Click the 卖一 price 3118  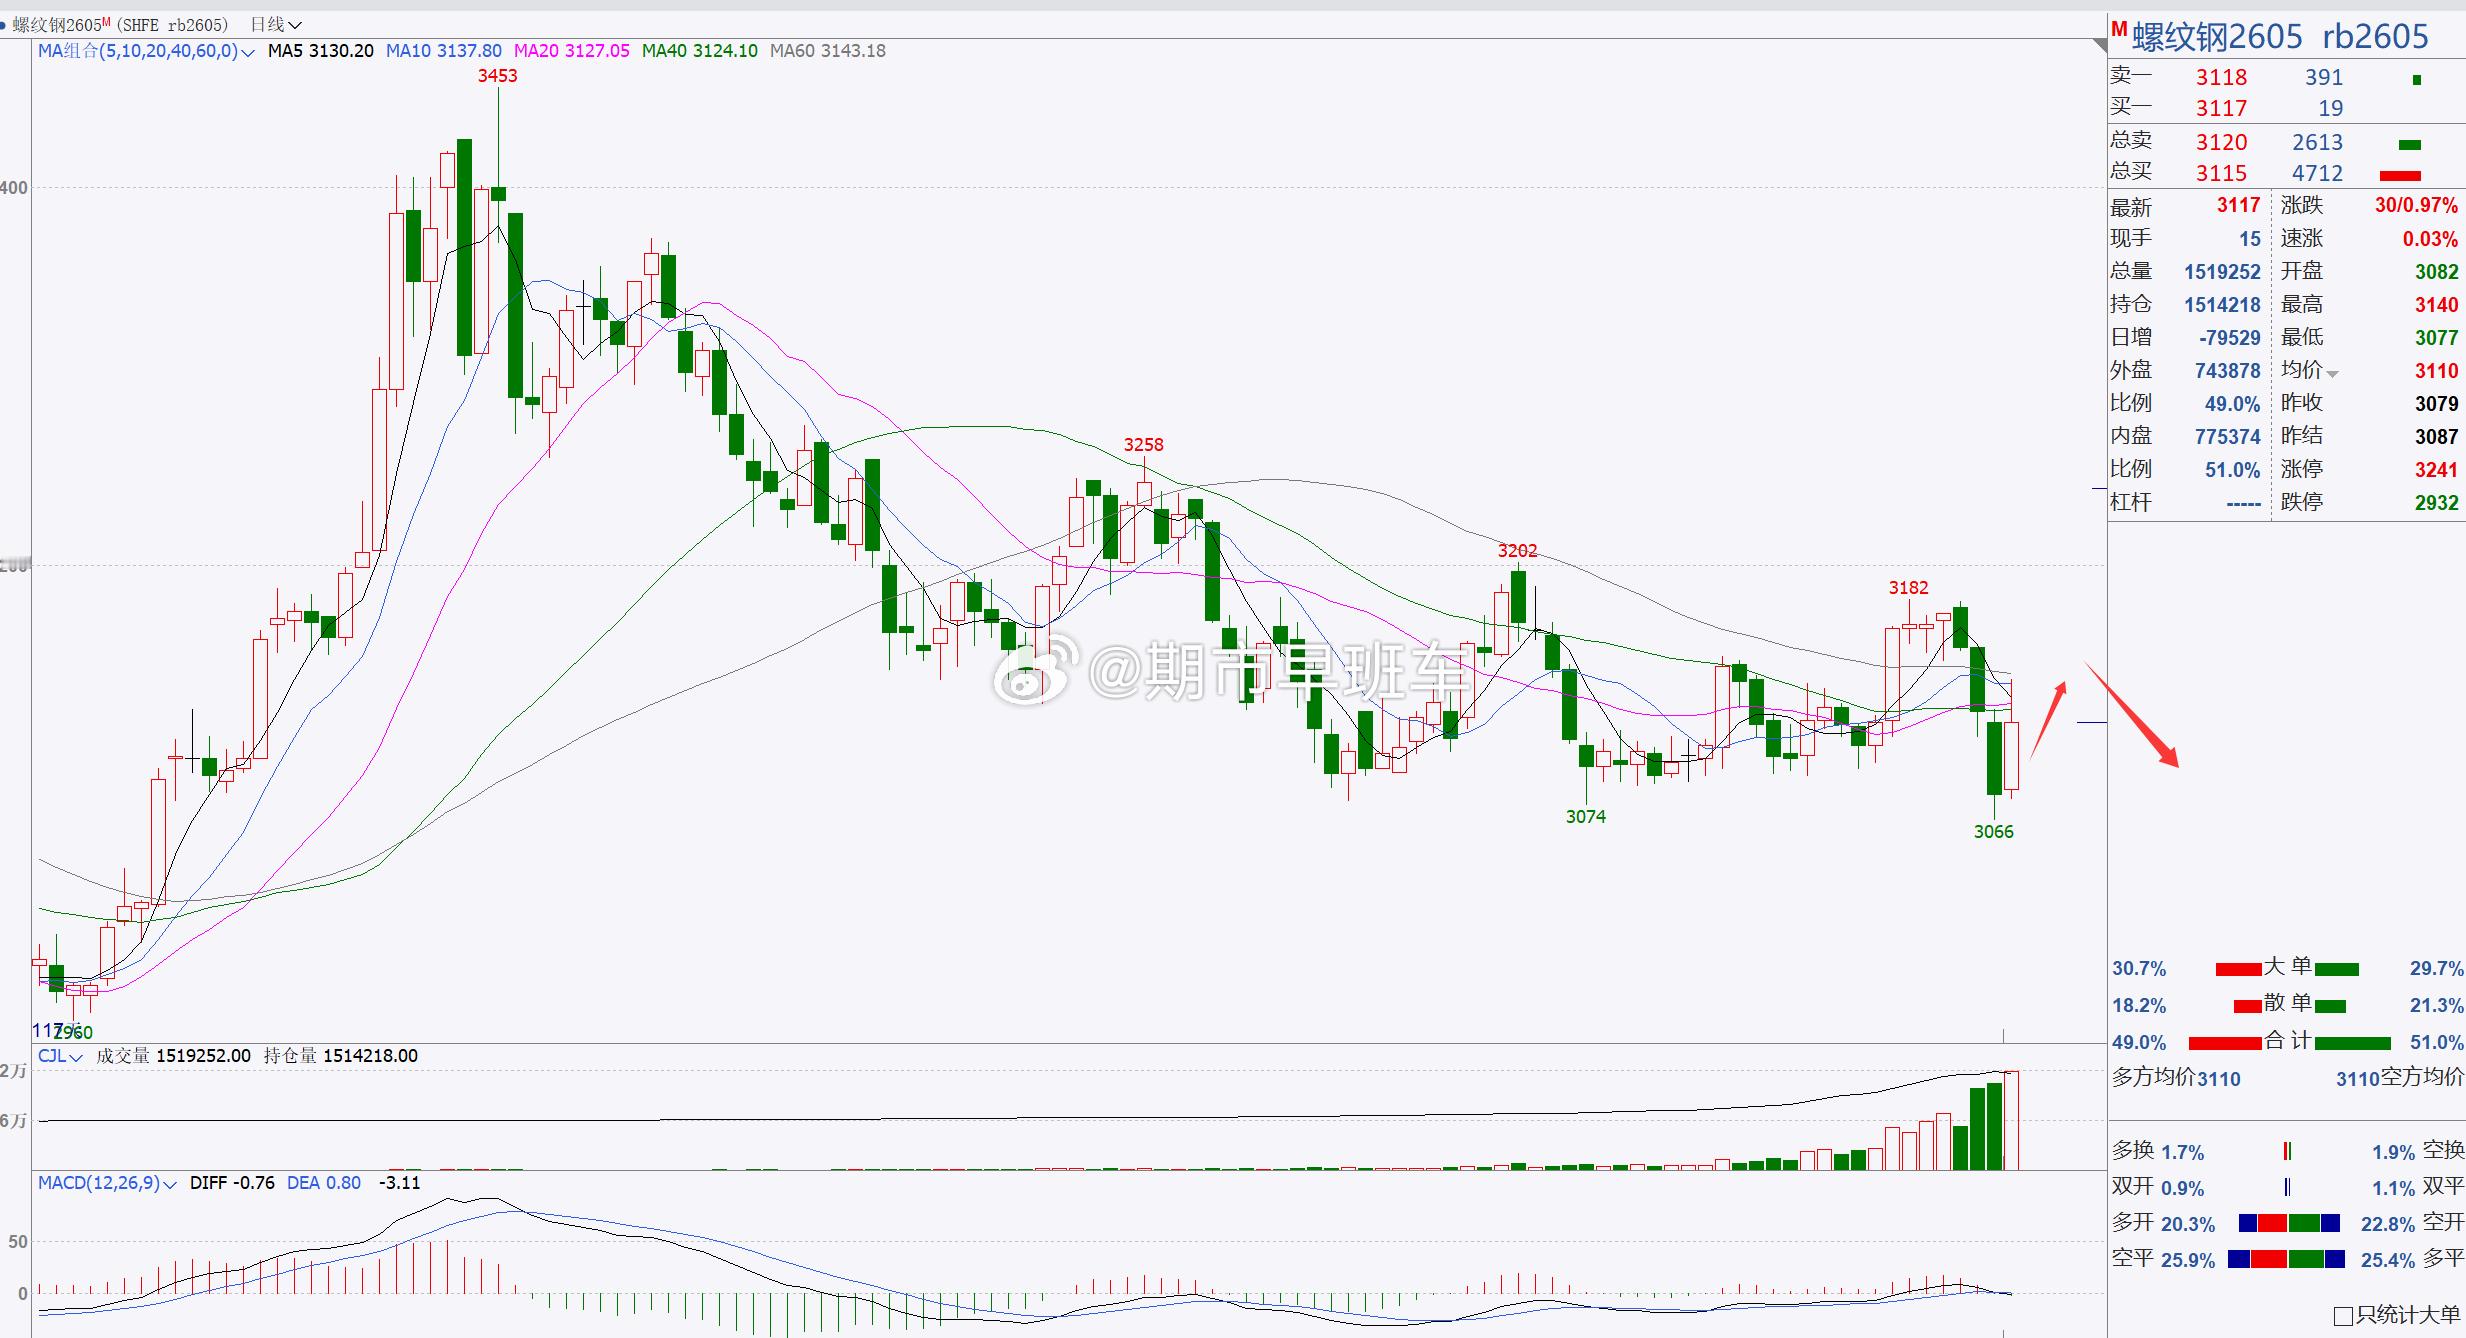[x=2221, y=78]
